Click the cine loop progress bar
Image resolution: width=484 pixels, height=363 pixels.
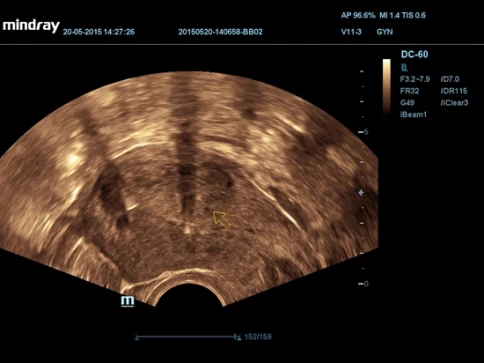(x=187, y=337)
